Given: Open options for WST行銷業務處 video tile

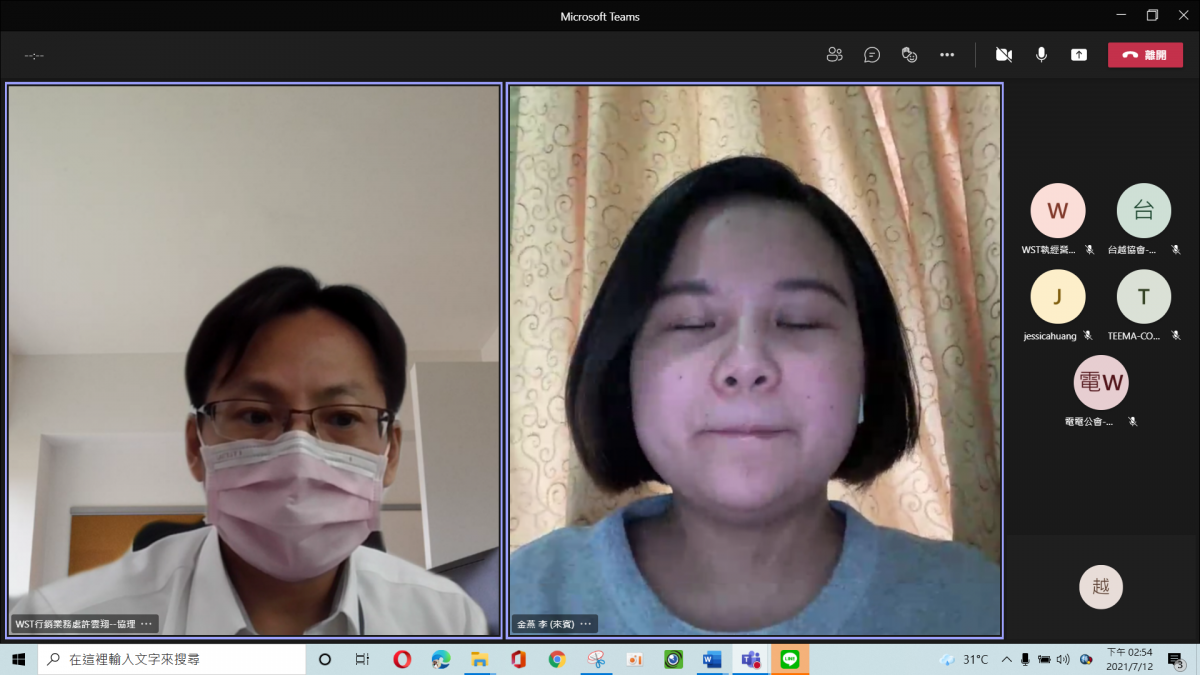Looking at the screenshot, I should coord(147,624).
